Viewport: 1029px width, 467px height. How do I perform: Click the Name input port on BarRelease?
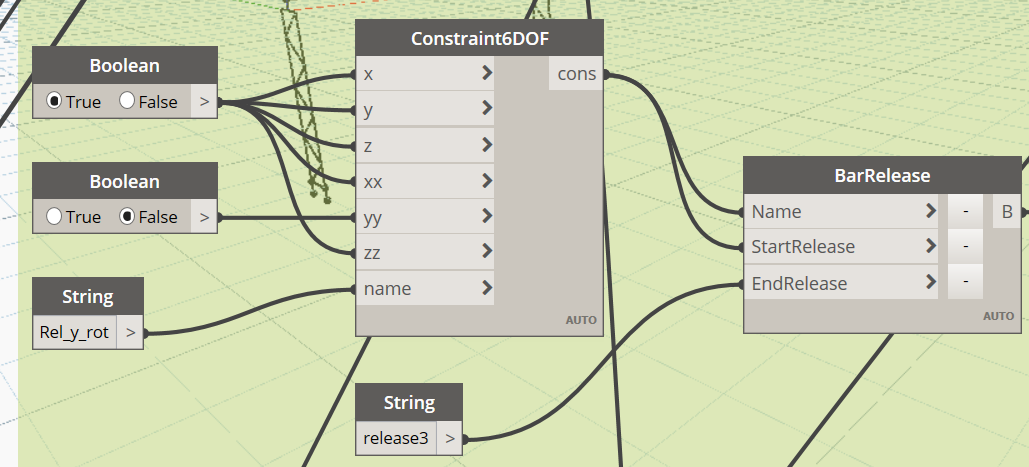coord(841,211)
